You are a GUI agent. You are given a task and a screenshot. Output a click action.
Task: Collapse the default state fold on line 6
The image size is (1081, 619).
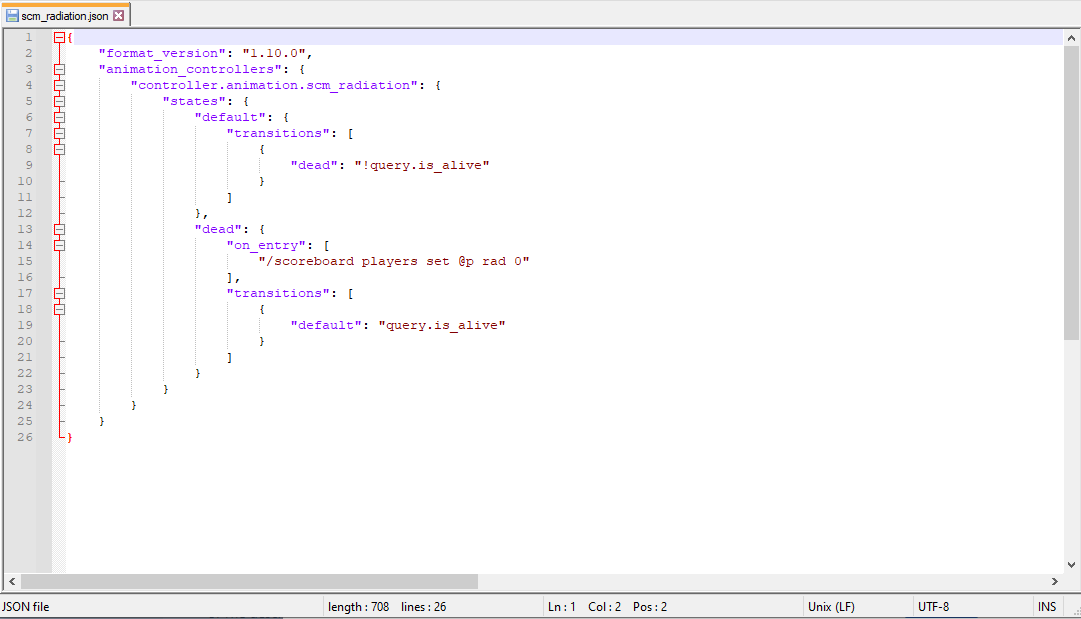click(x=59, y=117)
